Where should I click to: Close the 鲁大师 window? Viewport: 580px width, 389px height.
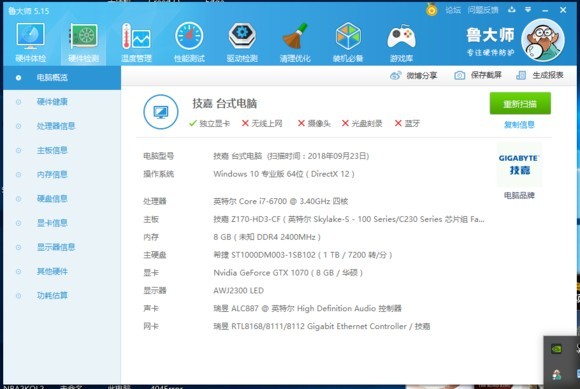563,10
